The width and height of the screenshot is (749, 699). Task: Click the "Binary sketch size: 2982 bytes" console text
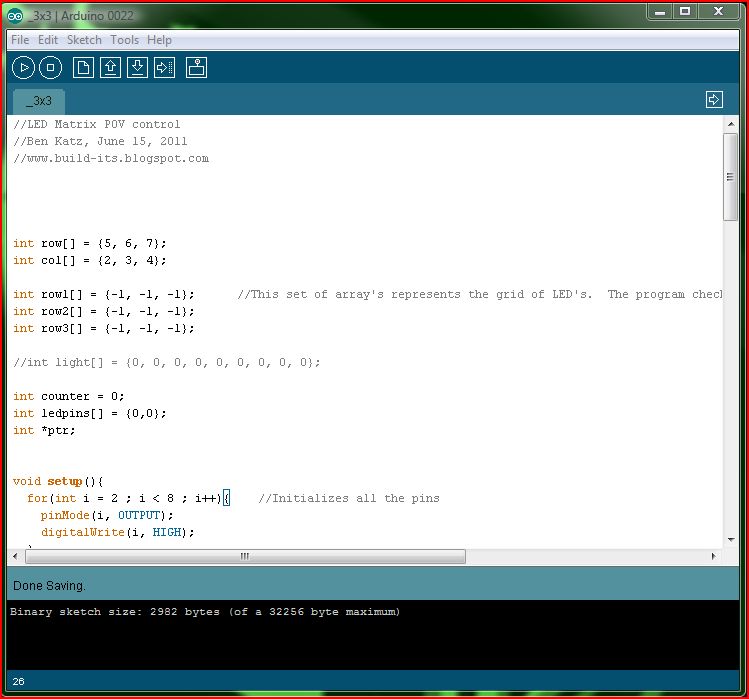(115, 612)
